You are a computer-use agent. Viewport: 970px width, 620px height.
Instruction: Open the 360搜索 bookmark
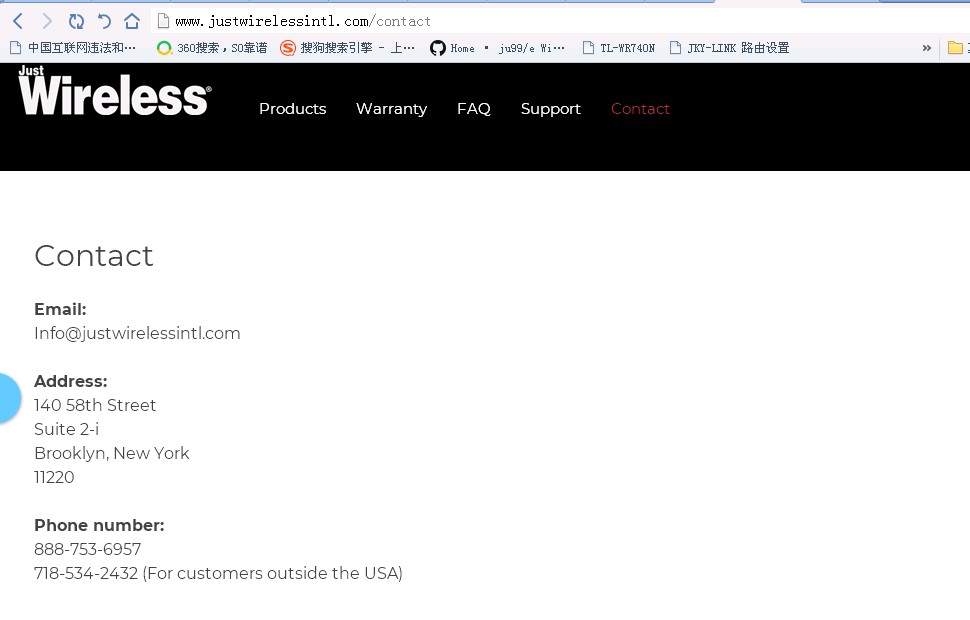click(212, 48)
